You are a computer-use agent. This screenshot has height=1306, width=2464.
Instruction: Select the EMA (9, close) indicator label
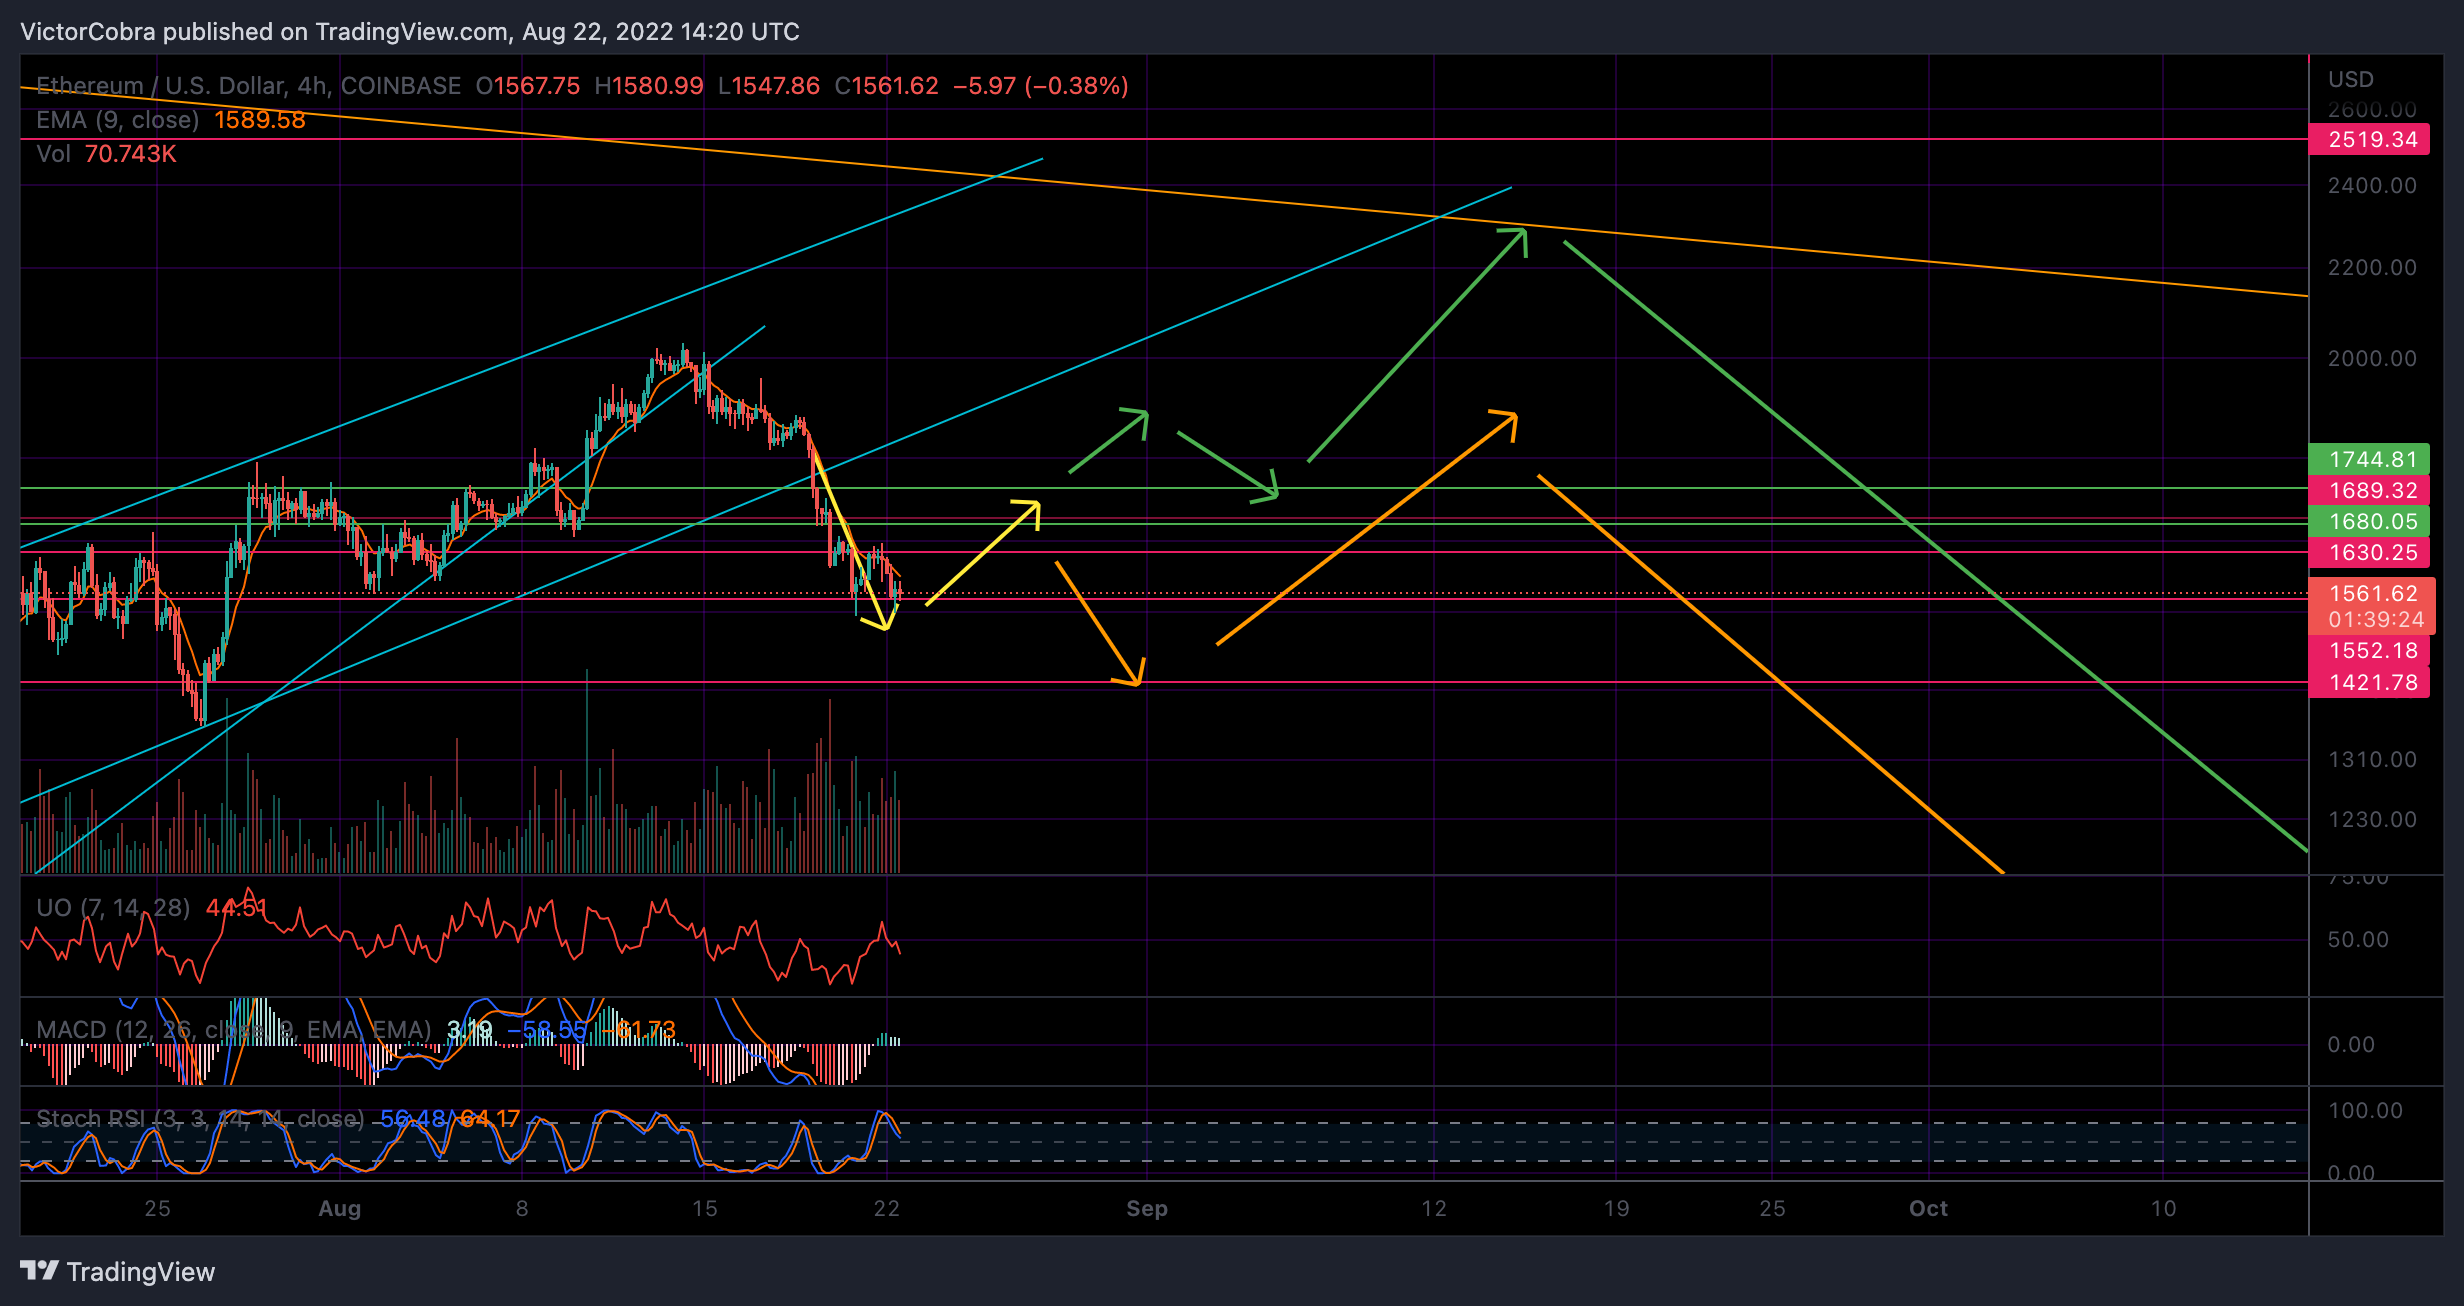click(118, 120)
